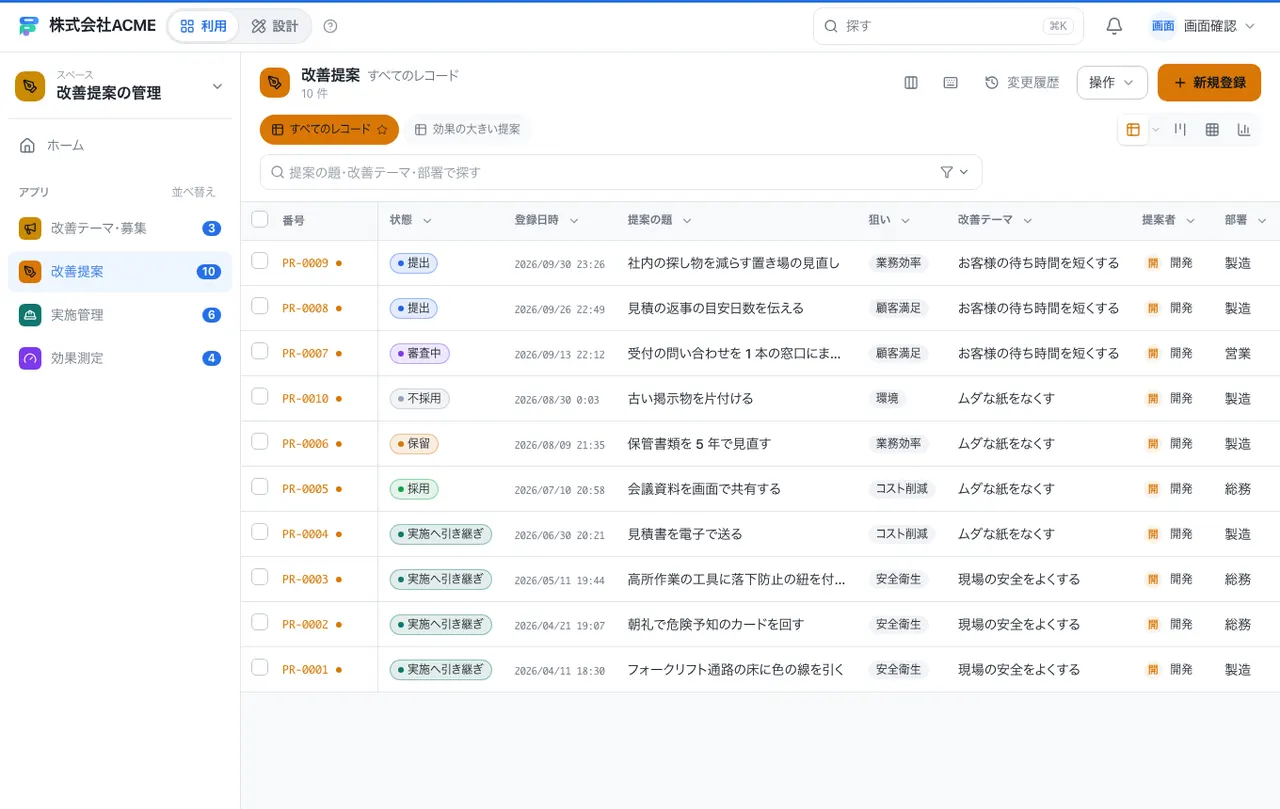Select the 効果の大きい提案 view tab
Image resolution: width=1280 pixels, height=809 pixels.
coord(468,130)
